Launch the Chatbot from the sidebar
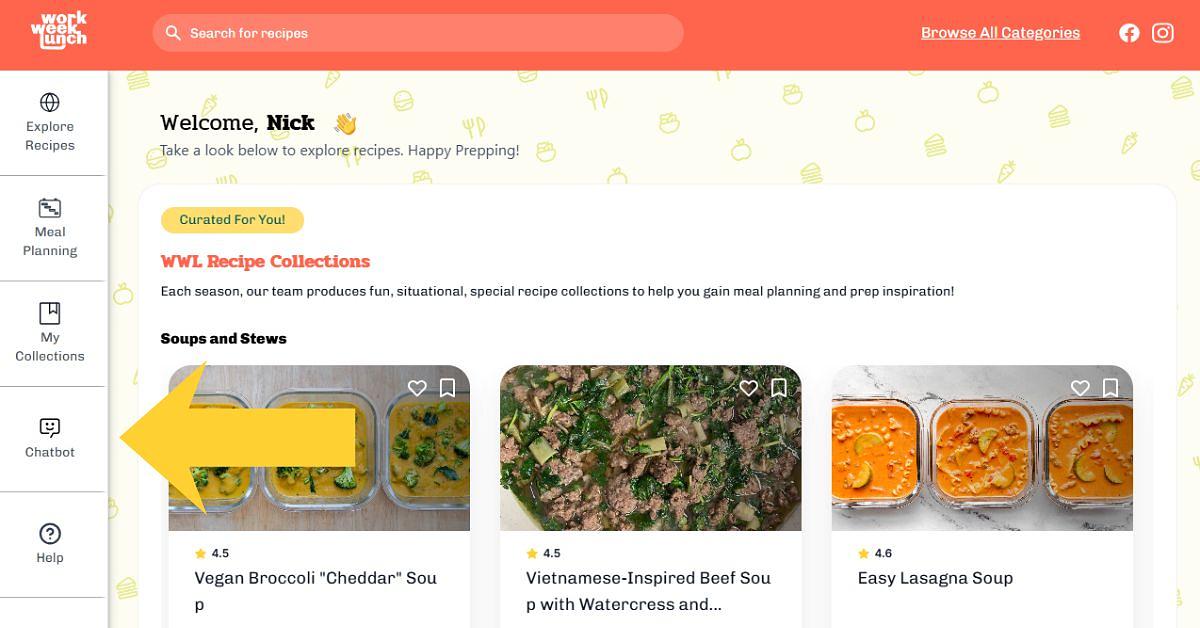The height and width of the screenshot is (628, 1200). tap(50, 439)
